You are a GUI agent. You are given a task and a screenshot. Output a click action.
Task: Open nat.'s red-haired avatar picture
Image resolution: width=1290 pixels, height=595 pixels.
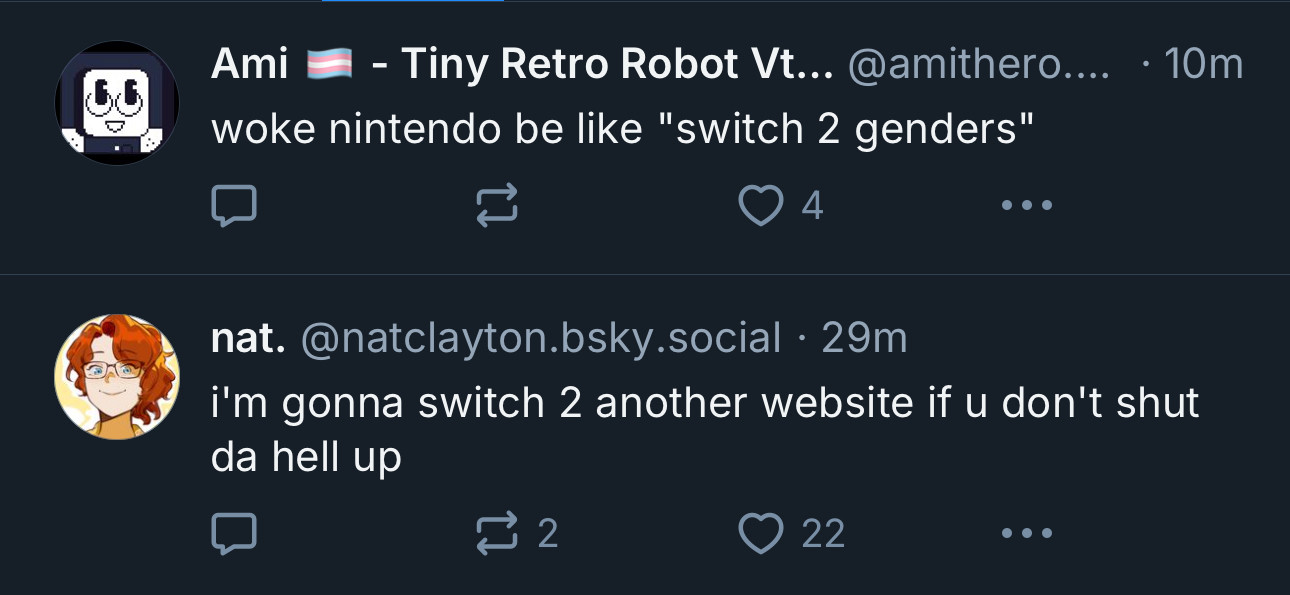pos(117,377)
